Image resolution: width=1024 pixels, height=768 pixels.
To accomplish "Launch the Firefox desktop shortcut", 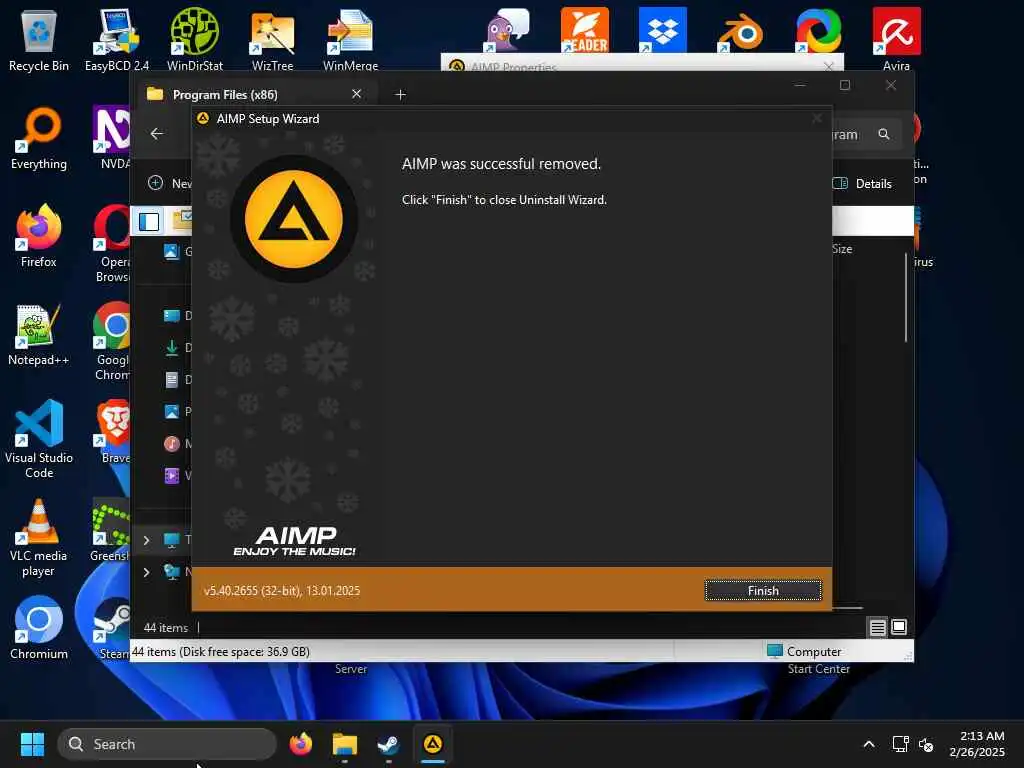I will [x=39, y=236].
